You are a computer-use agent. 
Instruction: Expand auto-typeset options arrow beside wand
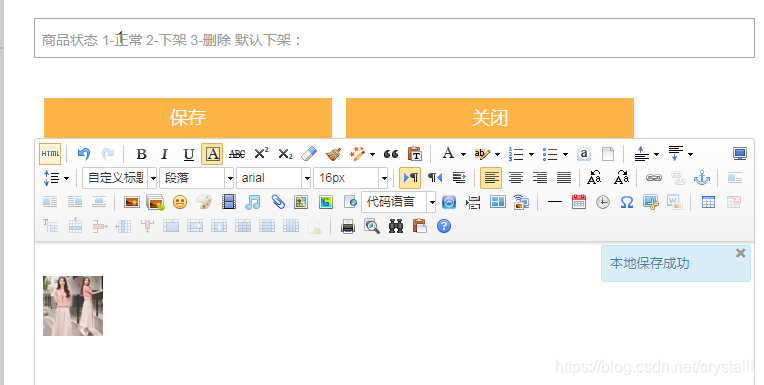pos(372,154)
